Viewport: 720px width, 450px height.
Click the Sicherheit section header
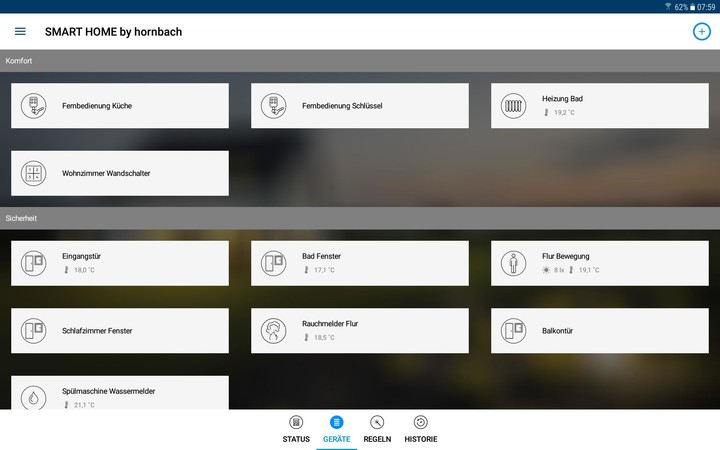[x=360, y=218]
